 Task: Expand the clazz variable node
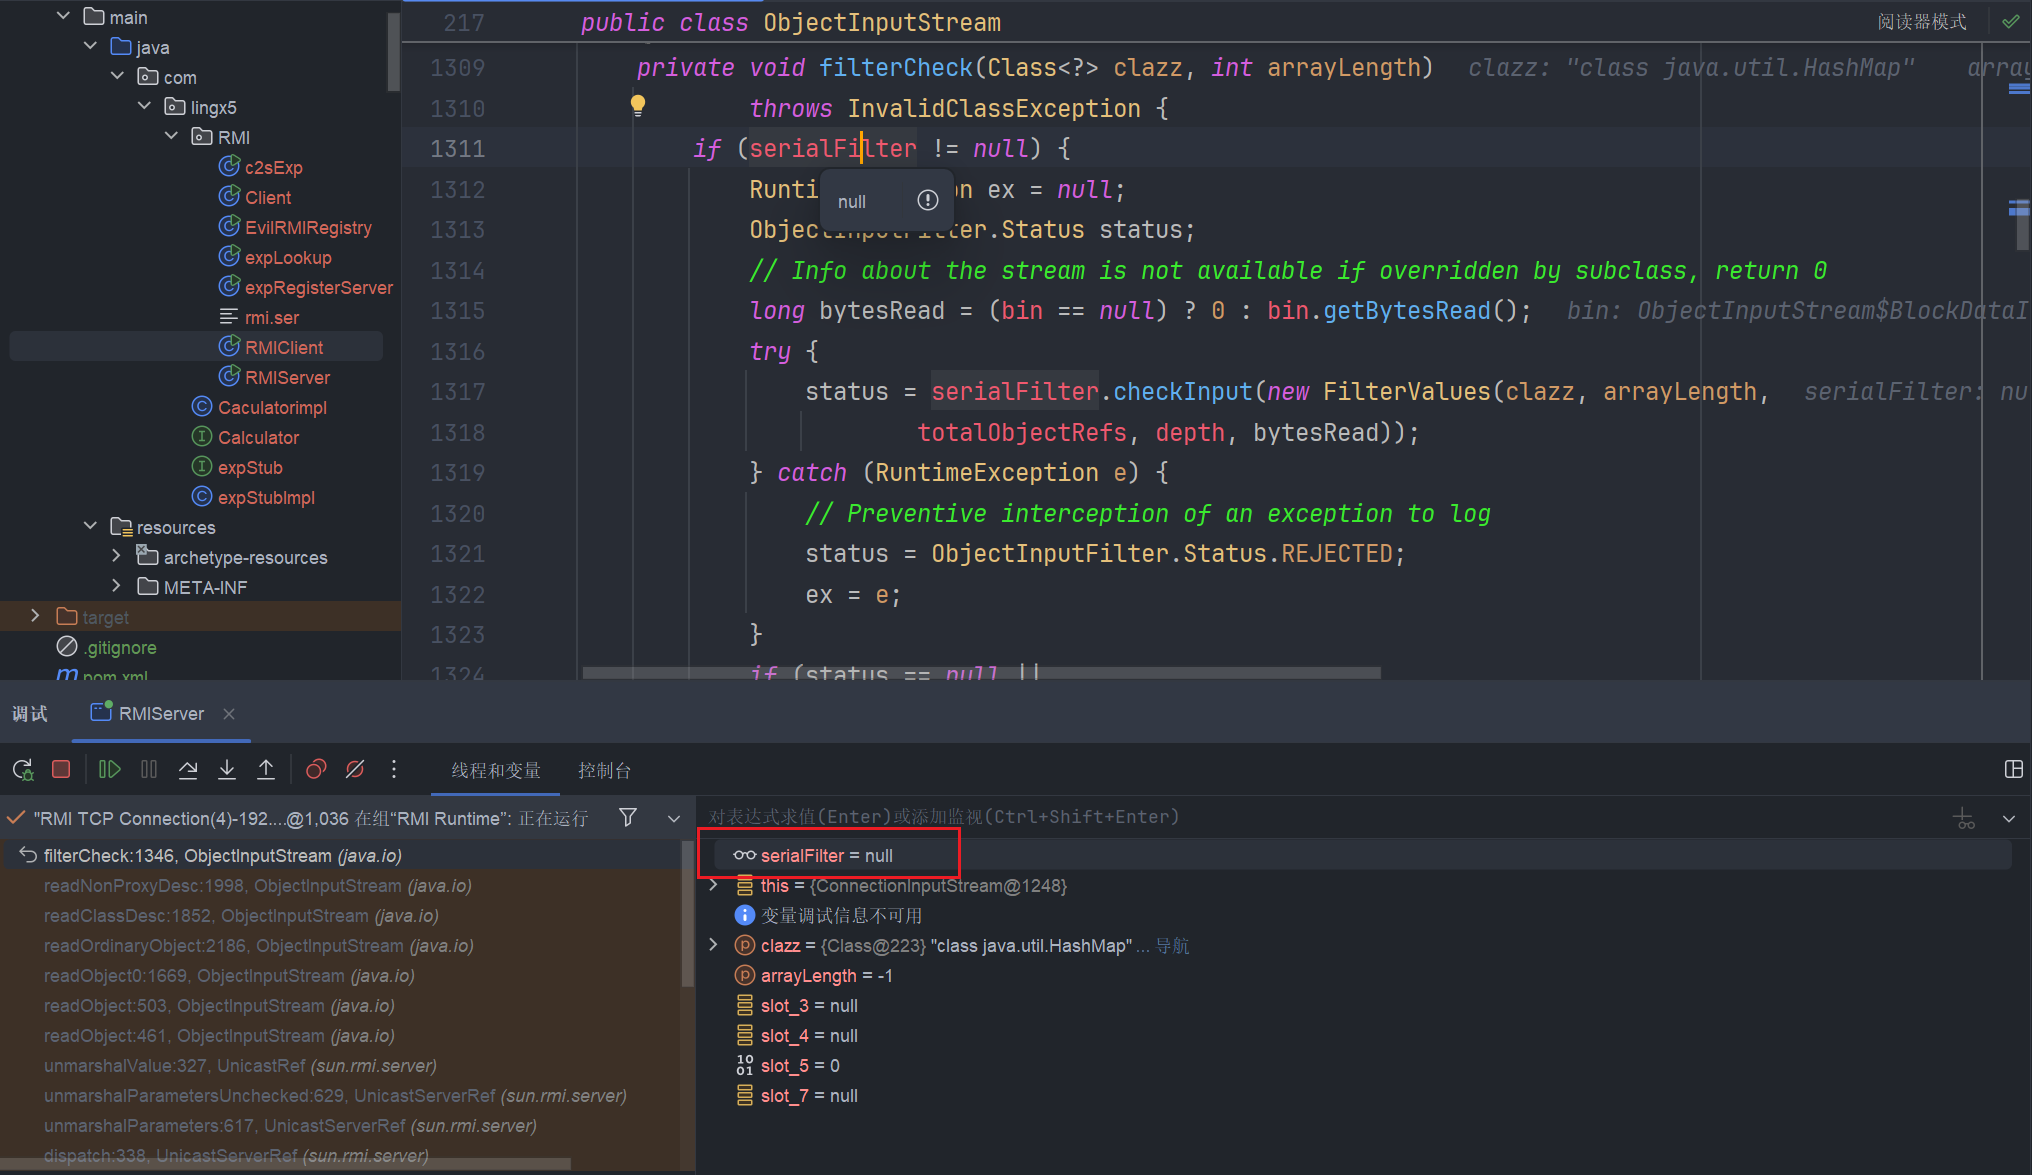tap(713, 945)
